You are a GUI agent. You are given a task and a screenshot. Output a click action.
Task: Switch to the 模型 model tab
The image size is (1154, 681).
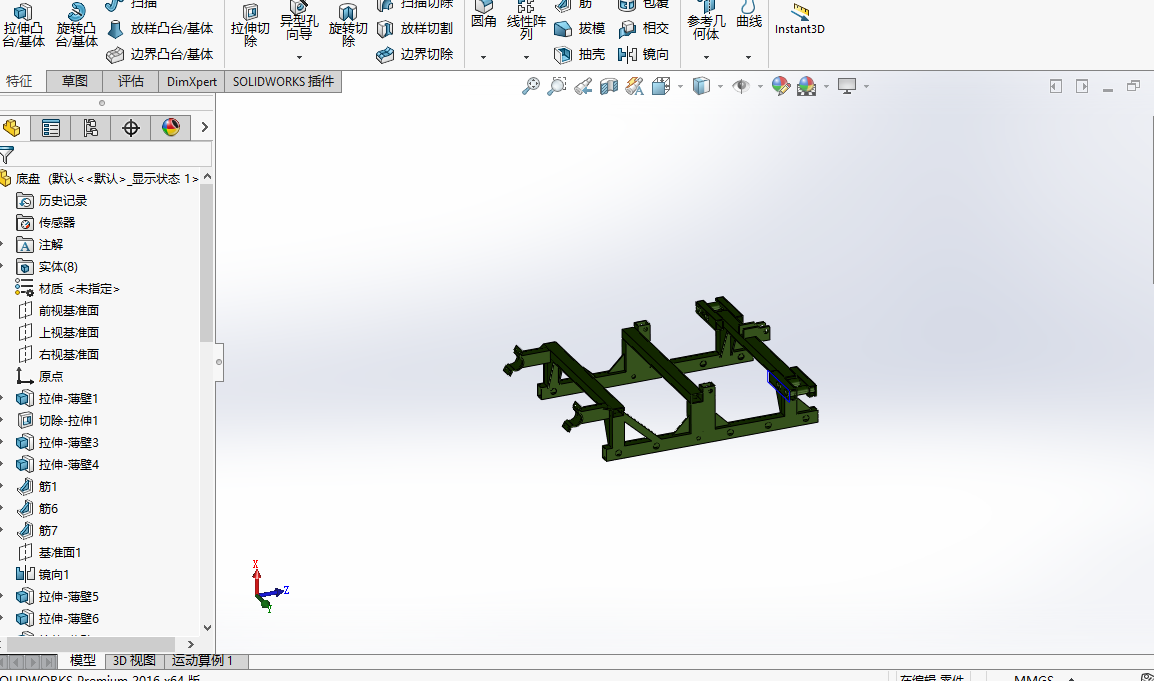(x=82, y=660)
